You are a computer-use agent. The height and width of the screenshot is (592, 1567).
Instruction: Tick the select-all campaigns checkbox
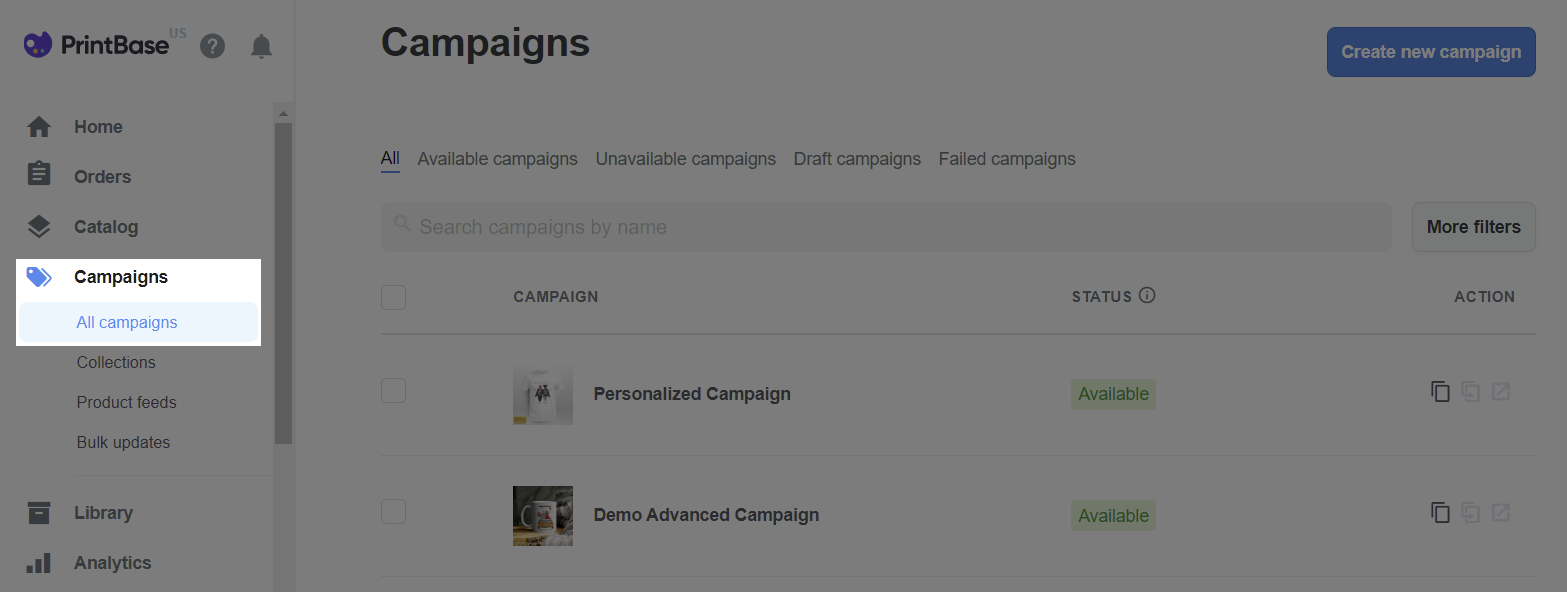393,297
